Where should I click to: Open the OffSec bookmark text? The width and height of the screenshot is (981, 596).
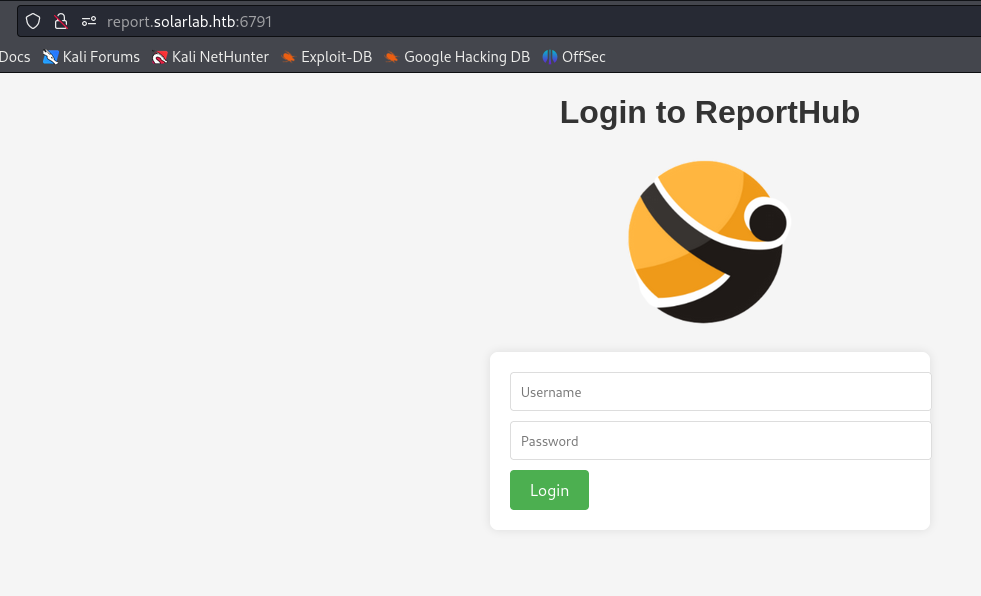pyautogui.click(x=584, y=57)
